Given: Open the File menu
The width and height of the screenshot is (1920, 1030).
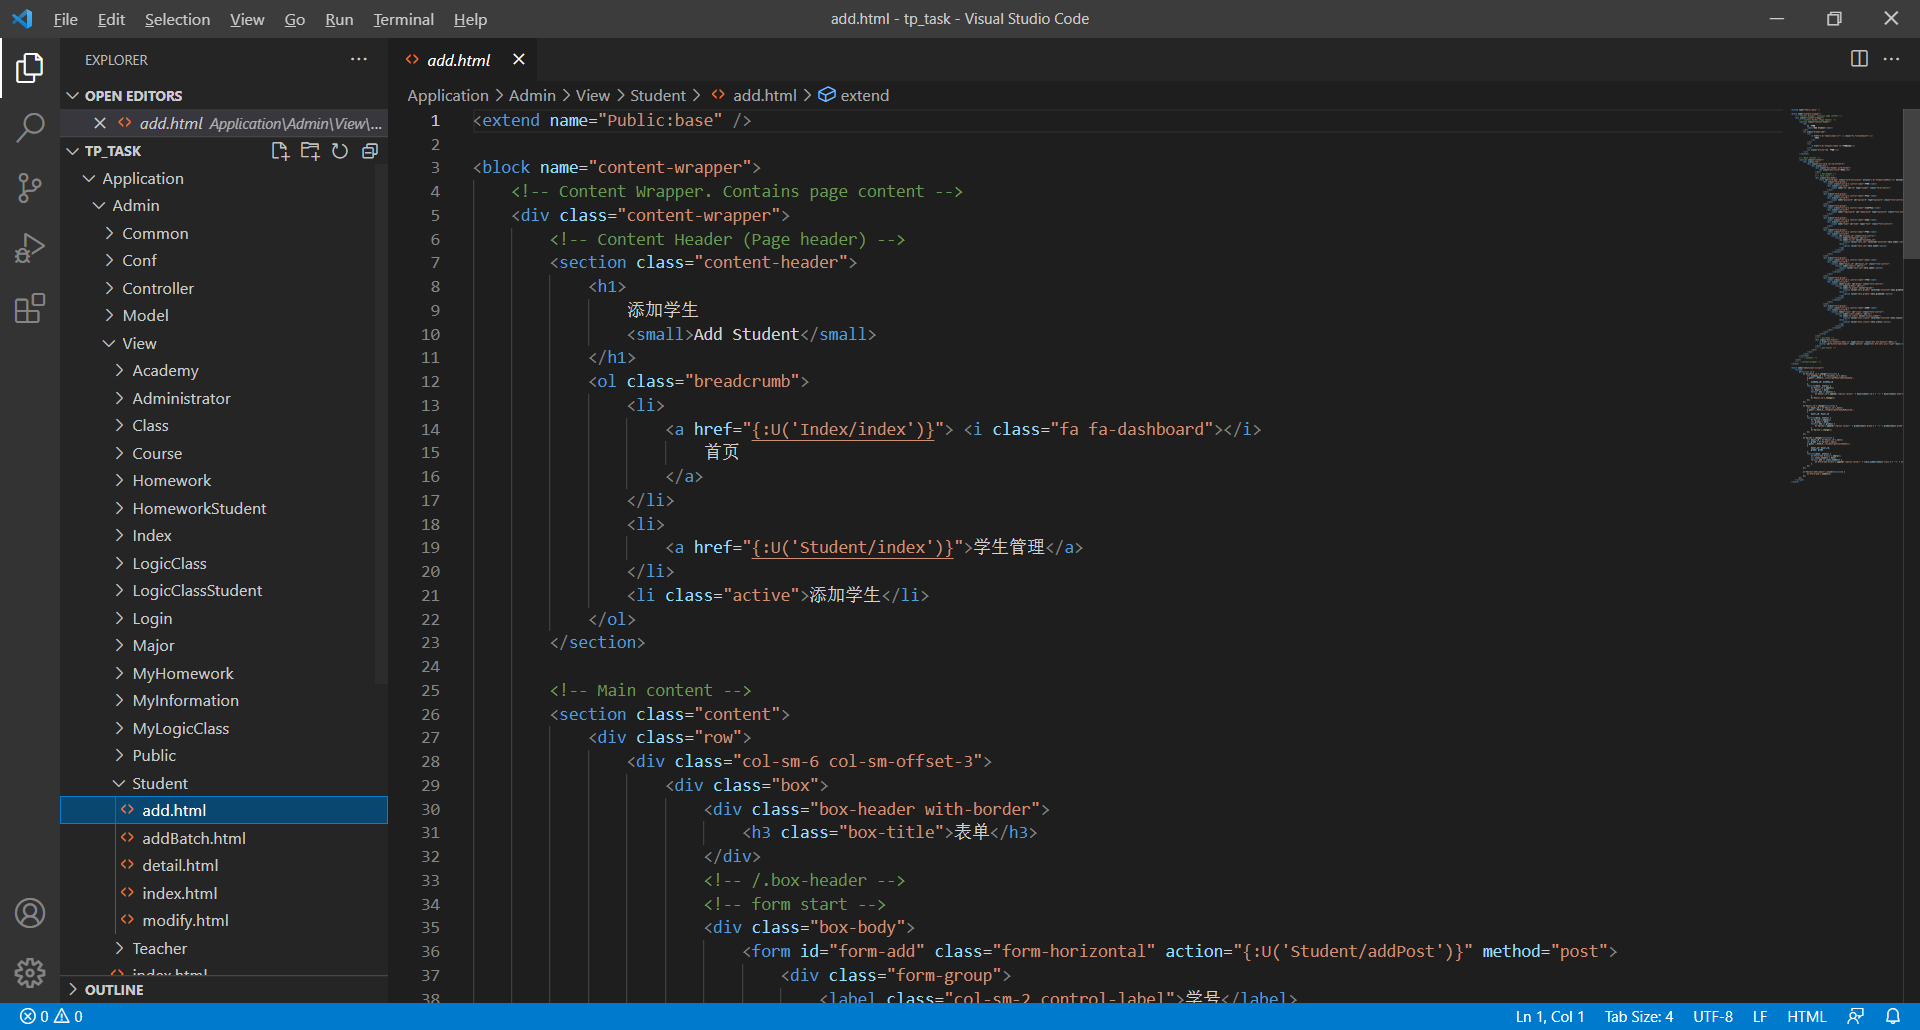Looking at the screenshot, I should point(65,19).
